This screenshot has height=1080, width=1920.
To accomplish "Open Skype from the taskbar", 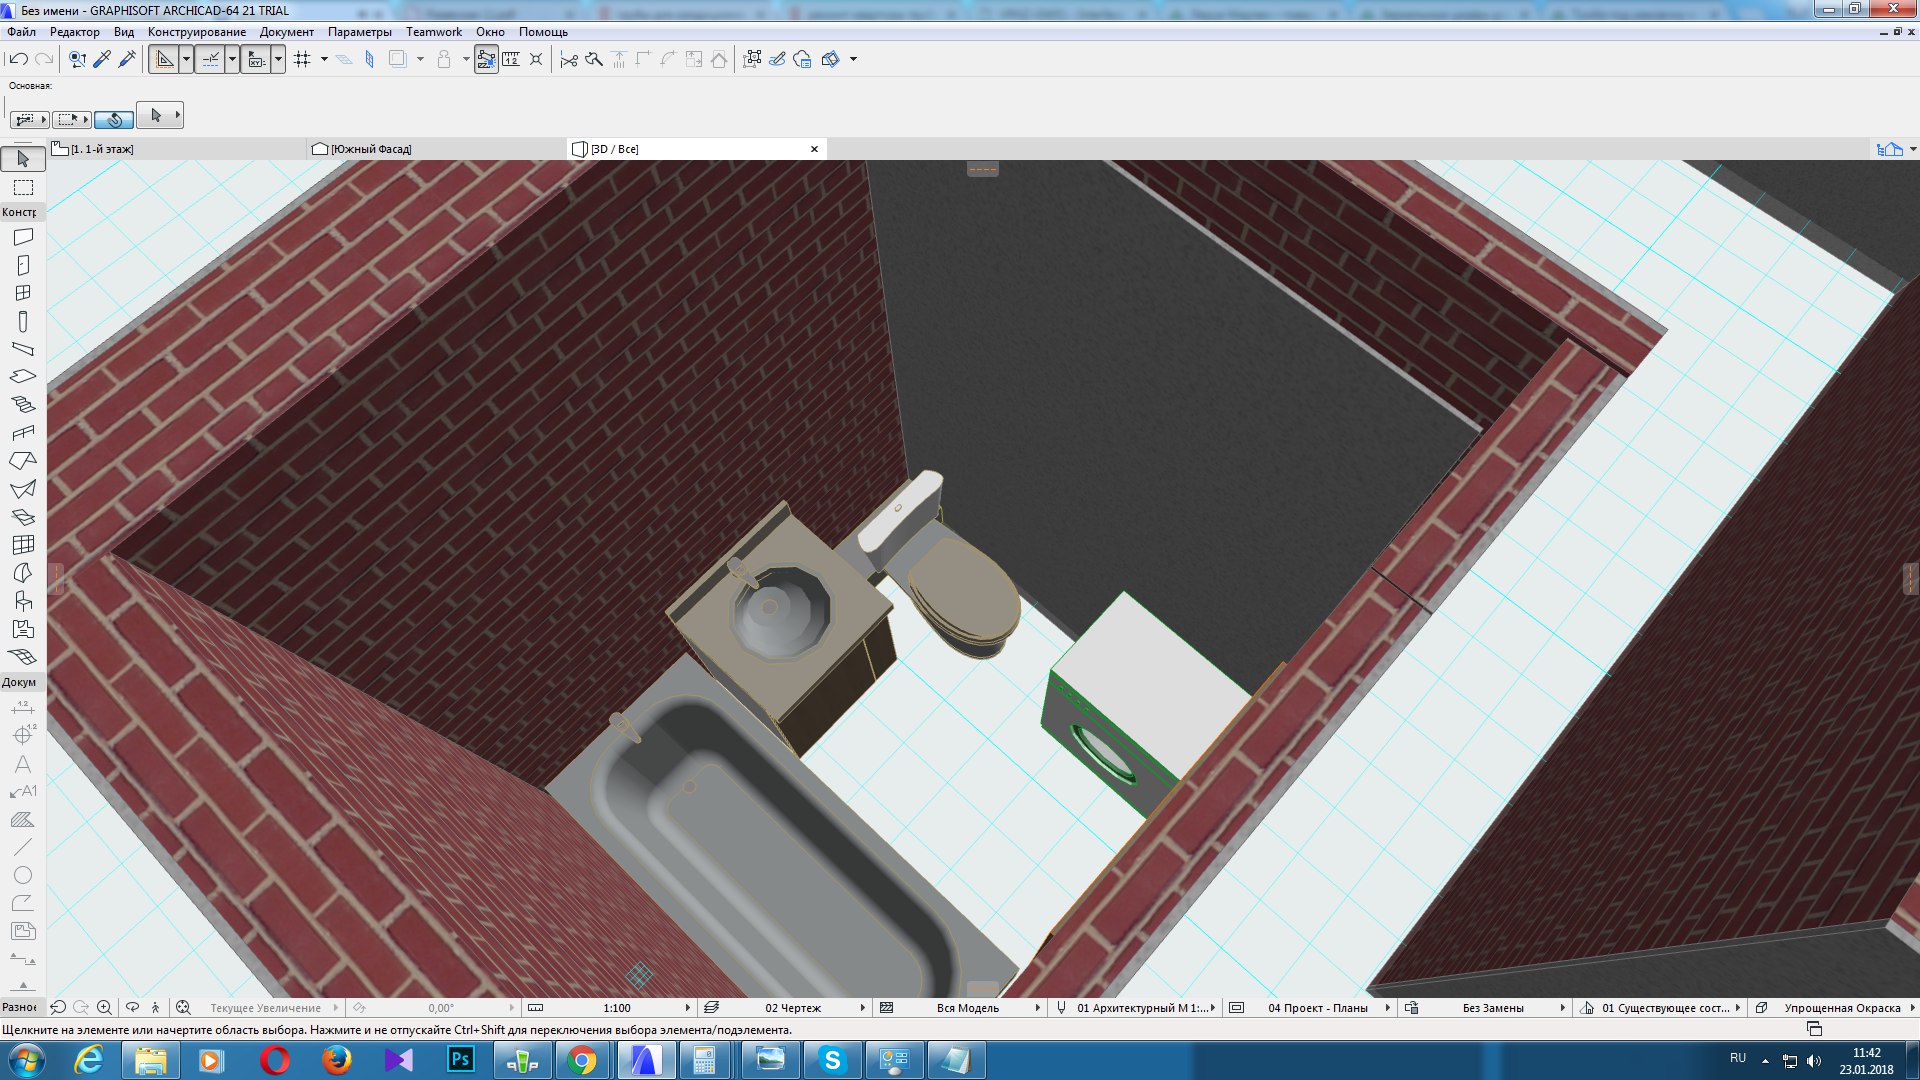I will [832, 1060].
